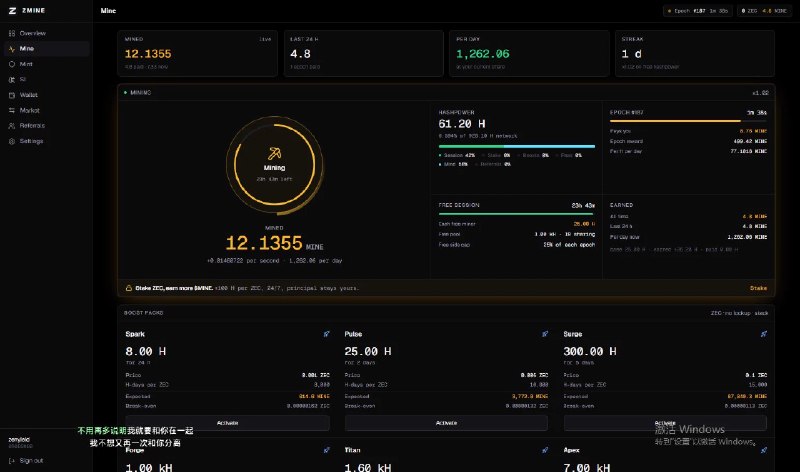Activate the Spark boost pack

coord(228,423)
